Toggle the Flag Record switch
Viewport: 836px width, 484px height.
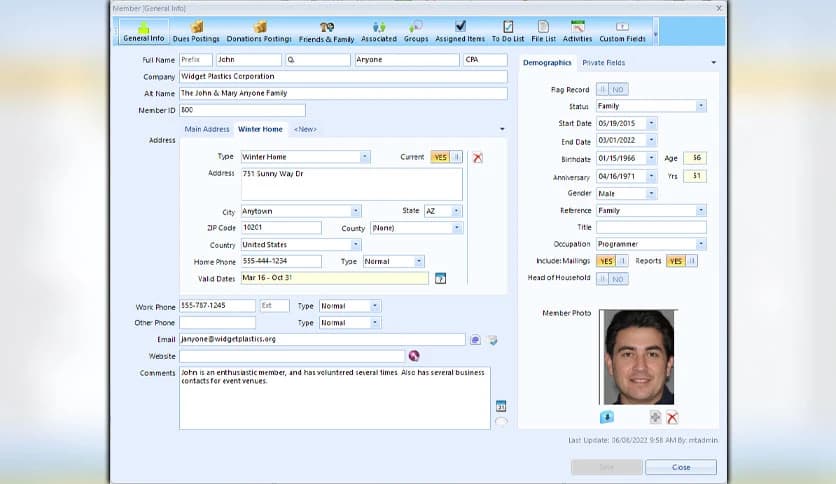612,90
